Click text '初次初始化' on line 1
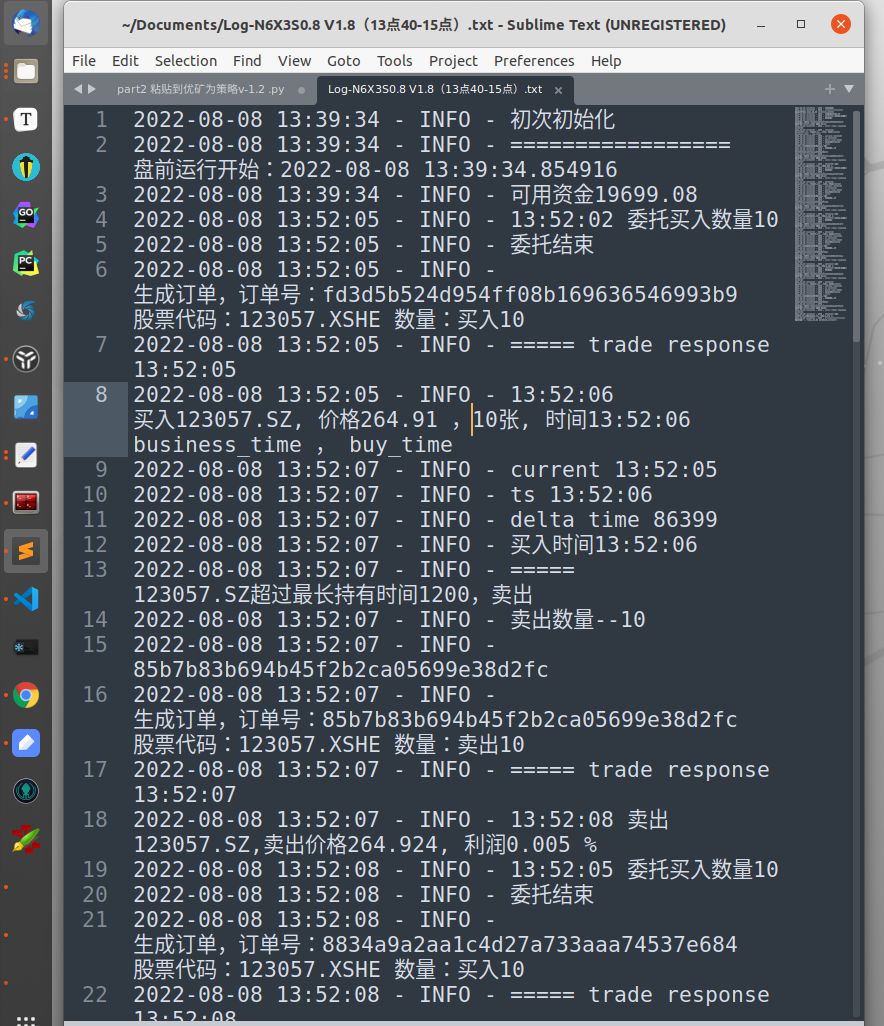The image size is (884, 1026). 562,120
